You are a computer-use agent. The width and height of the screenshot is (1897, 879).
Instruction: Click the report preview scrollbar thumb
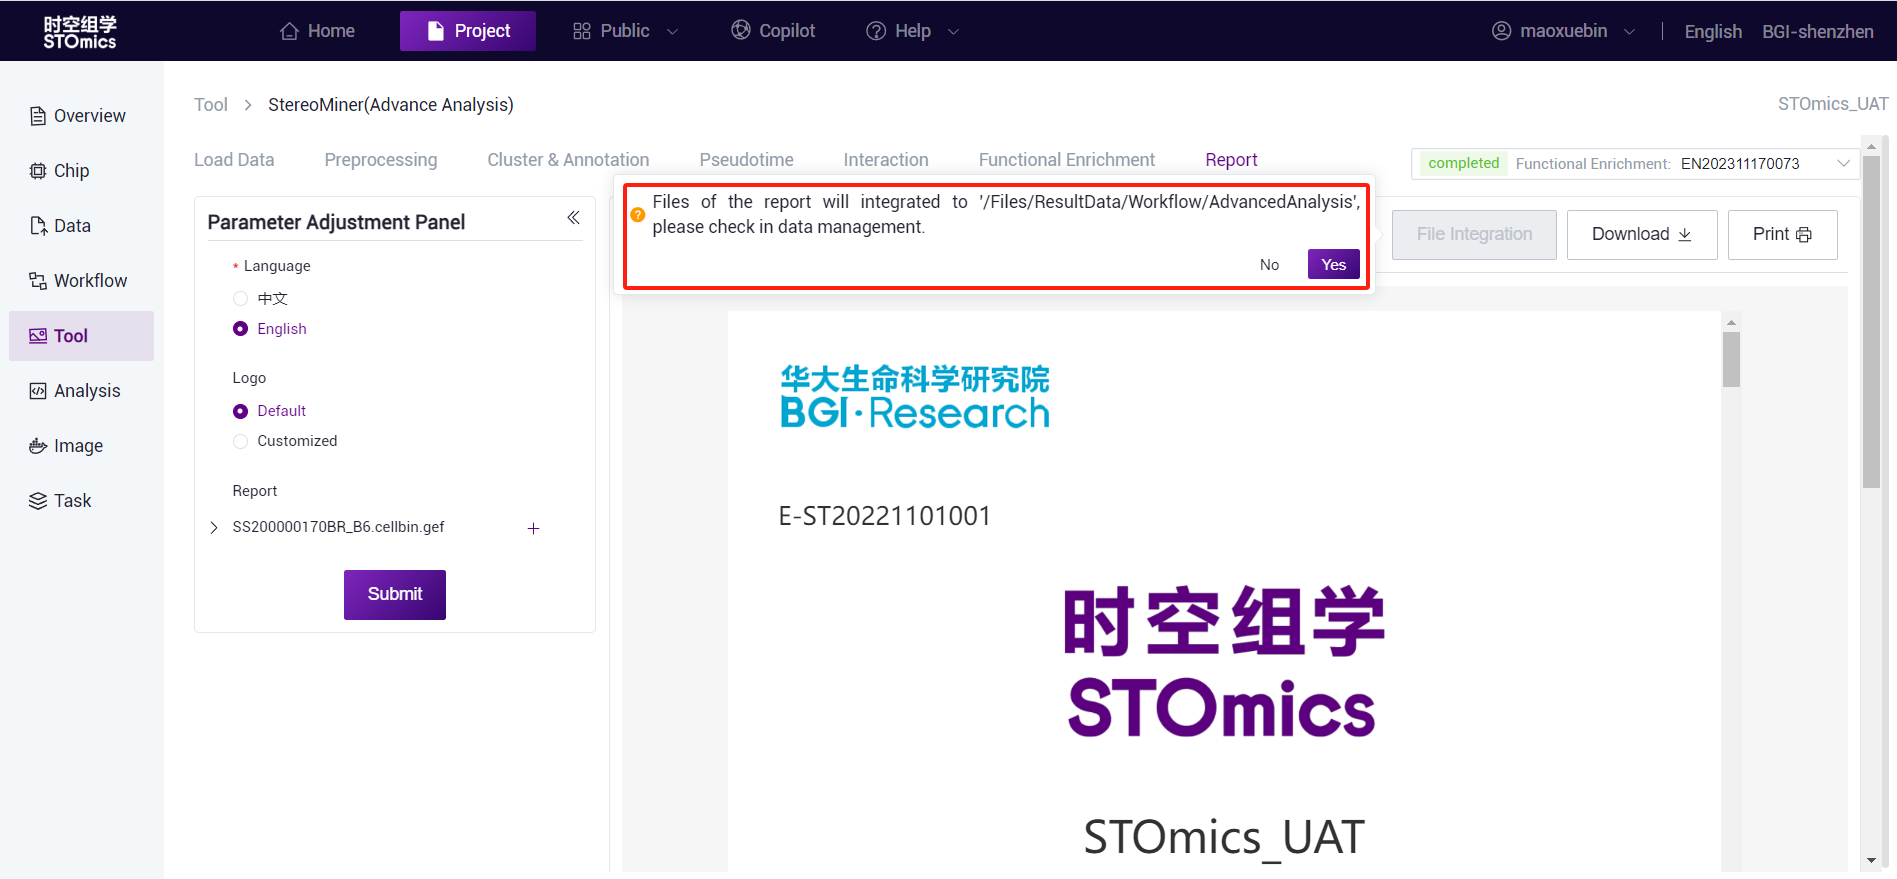(1731, 359)
